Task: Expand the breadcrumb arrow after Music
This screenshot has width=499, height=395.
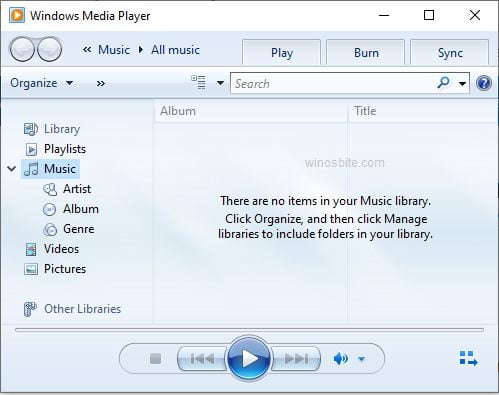Action: tap(141, 50)
